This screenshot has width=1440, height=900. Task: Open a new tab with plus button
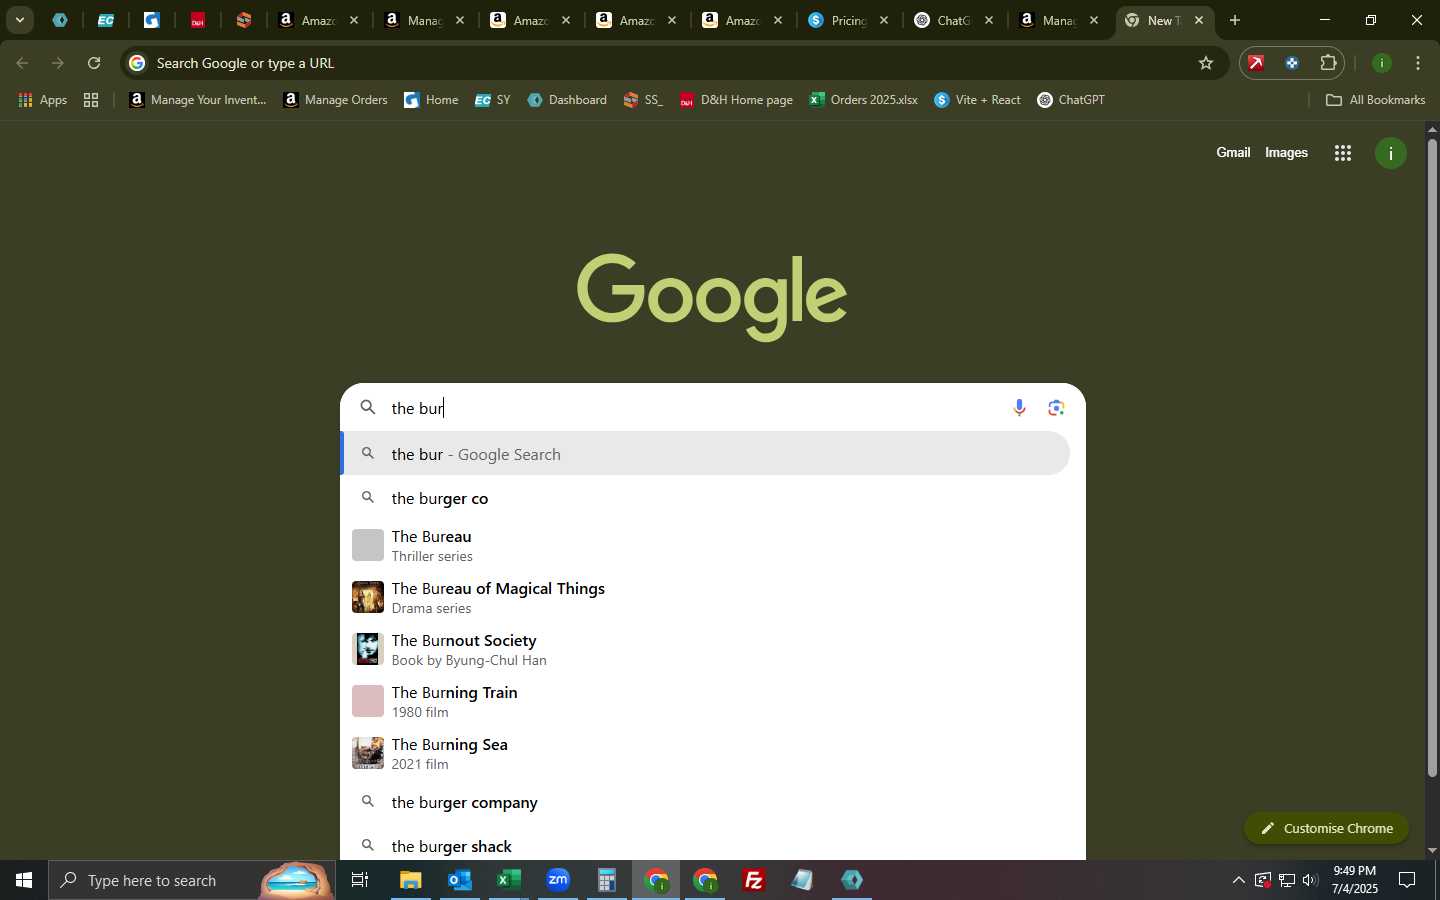(1235, 20)
